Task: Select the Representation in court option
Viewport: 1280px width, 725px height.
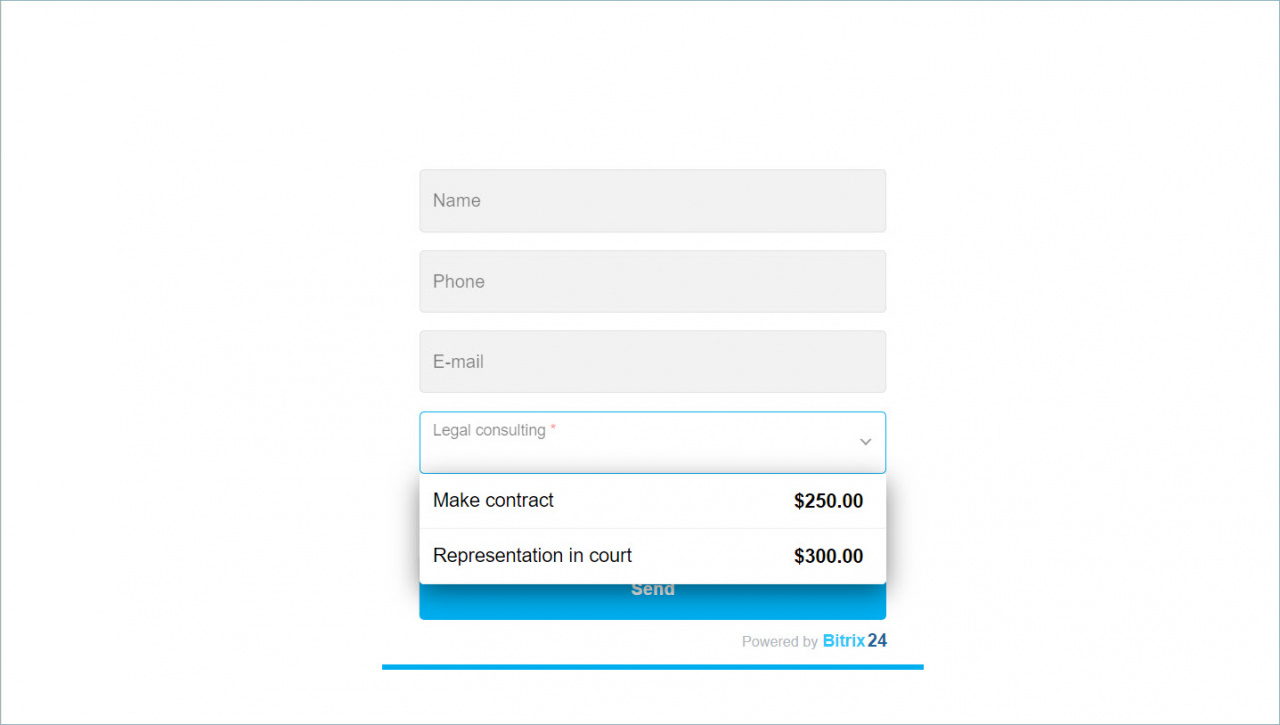Action: (x=652, y=556)
